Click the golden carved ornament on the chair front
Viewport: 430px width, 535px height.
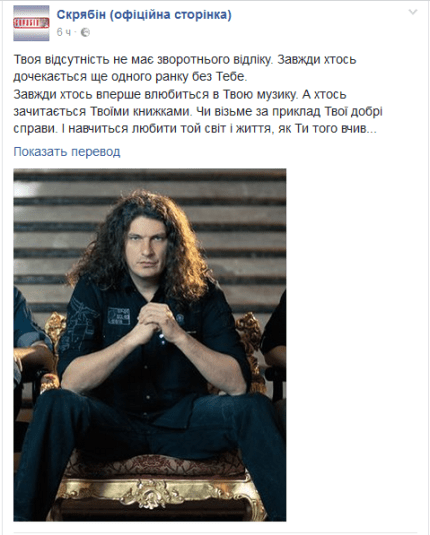pyautogui.click(x=149, y=493)
